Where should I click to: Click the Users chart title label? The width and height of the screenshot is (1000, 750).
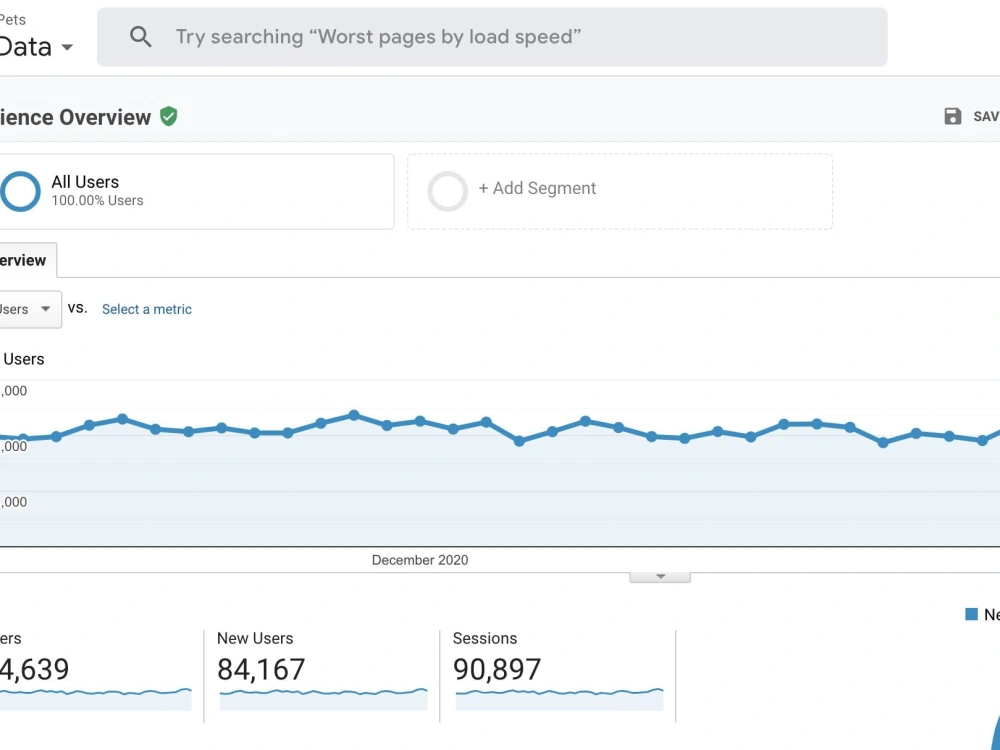pos(24,359)
